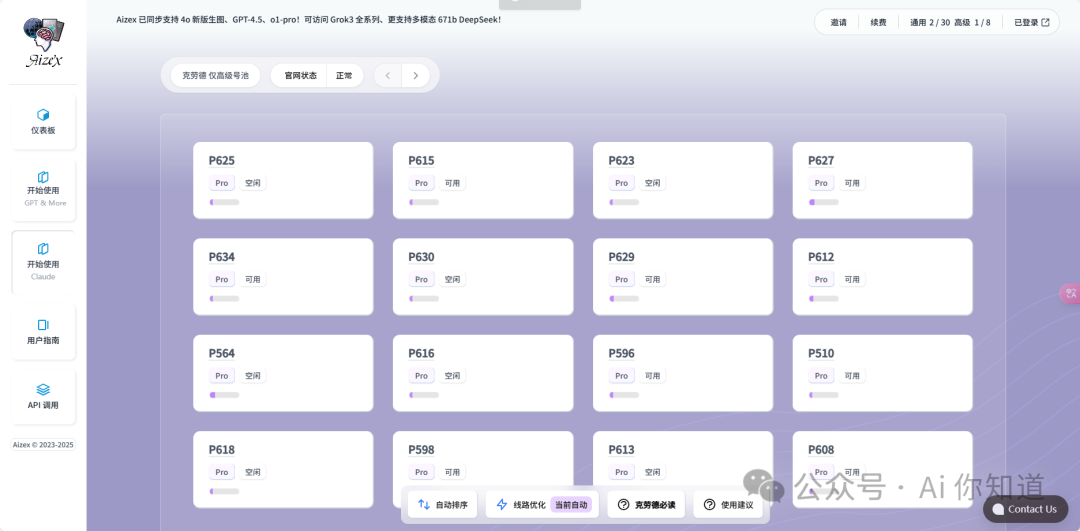Click the usage progress bar on P625
The height and width of the screenshot is (531, 1080).
225,202
